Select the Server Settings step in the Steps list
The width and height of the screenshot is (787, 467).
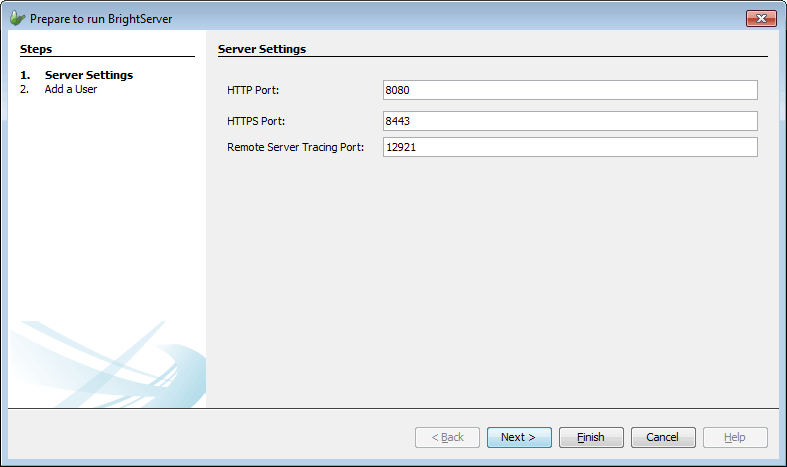click(88, 75)
